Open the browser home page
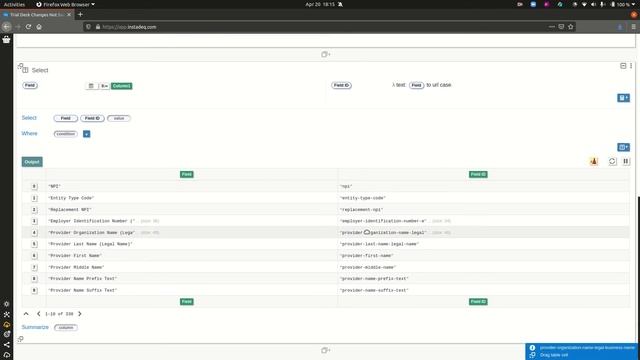640x360 pixels. [x=39, y=27]
